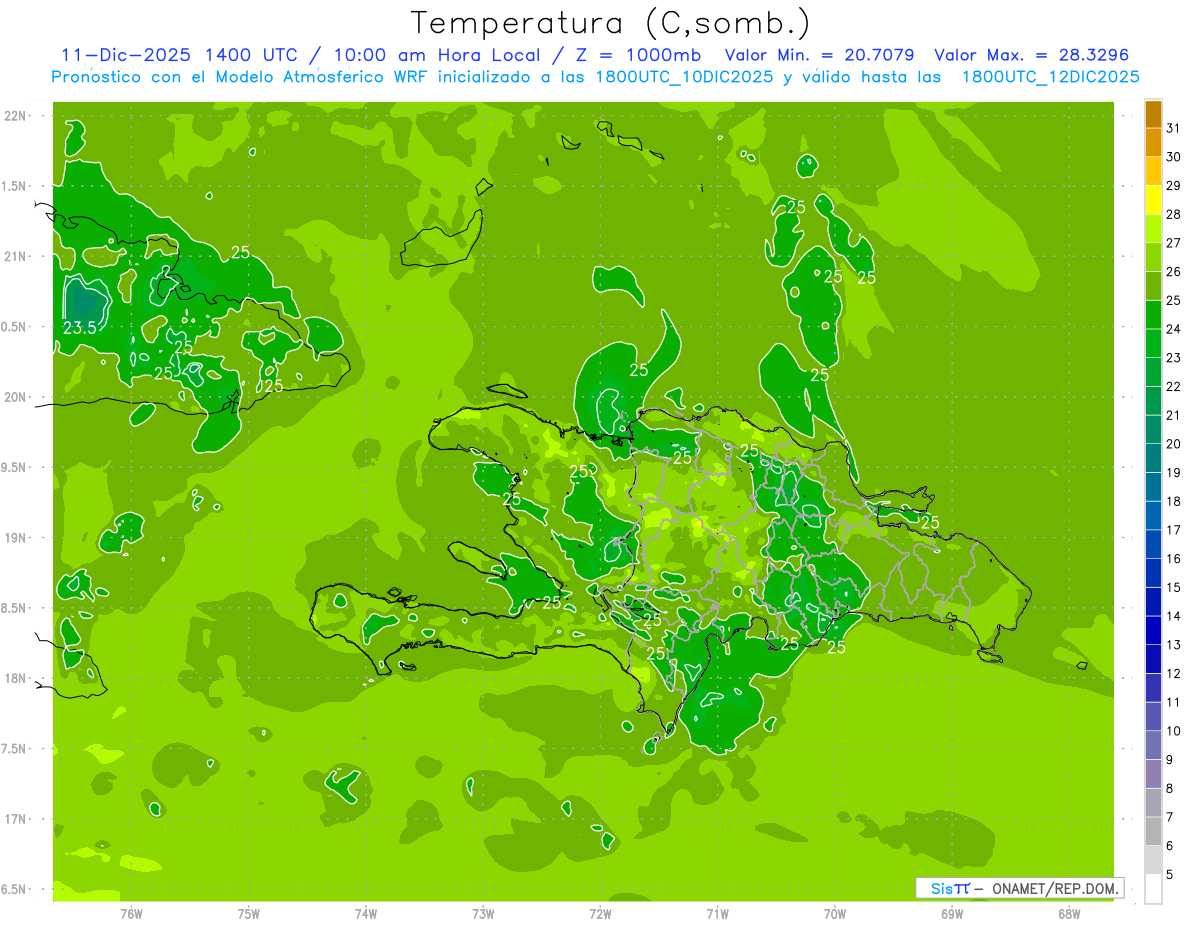The image size is (1200, 927).
Task: Click the 22N latitude axis label
Action: tap(15, 116)
